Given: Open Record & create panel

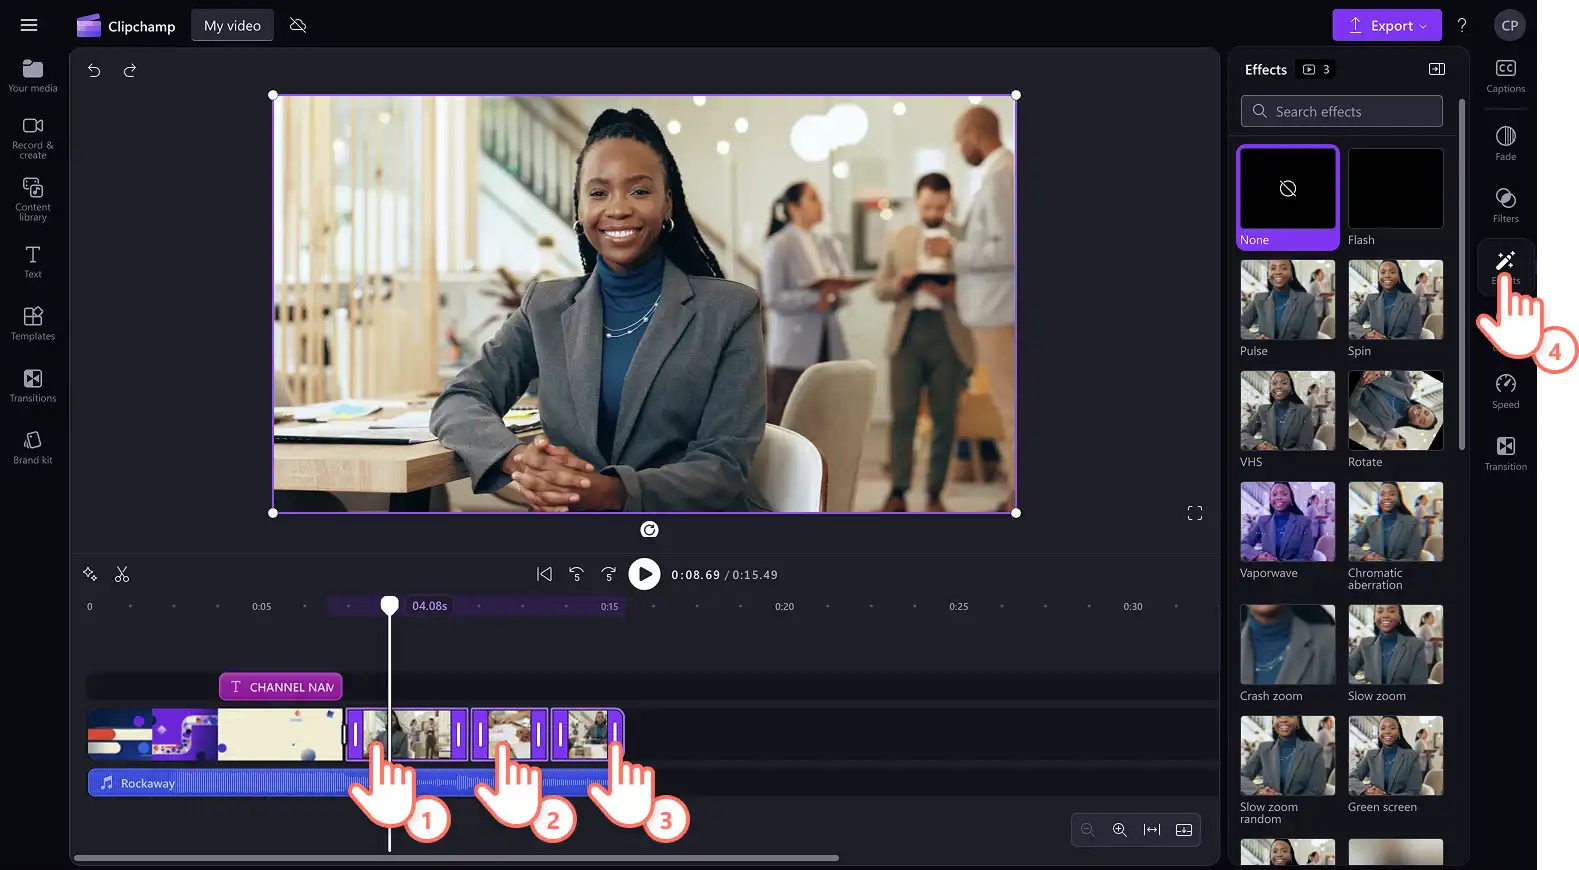Looking at the screenshot, I should [x=33, y=138].
